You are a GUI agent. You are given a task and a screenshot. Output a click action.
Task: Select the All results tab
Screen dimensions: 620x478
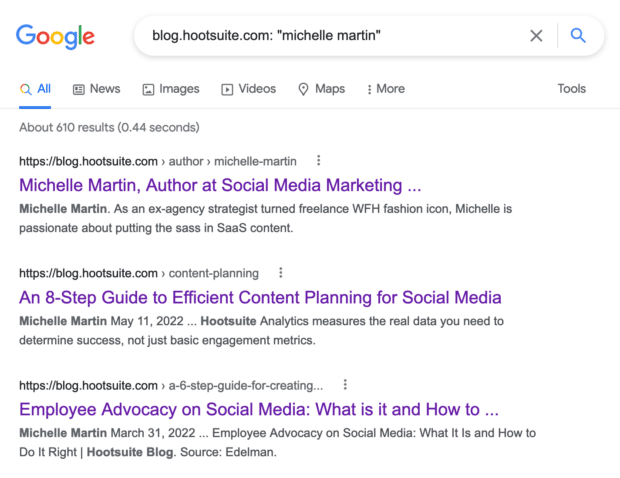(36, 89)
